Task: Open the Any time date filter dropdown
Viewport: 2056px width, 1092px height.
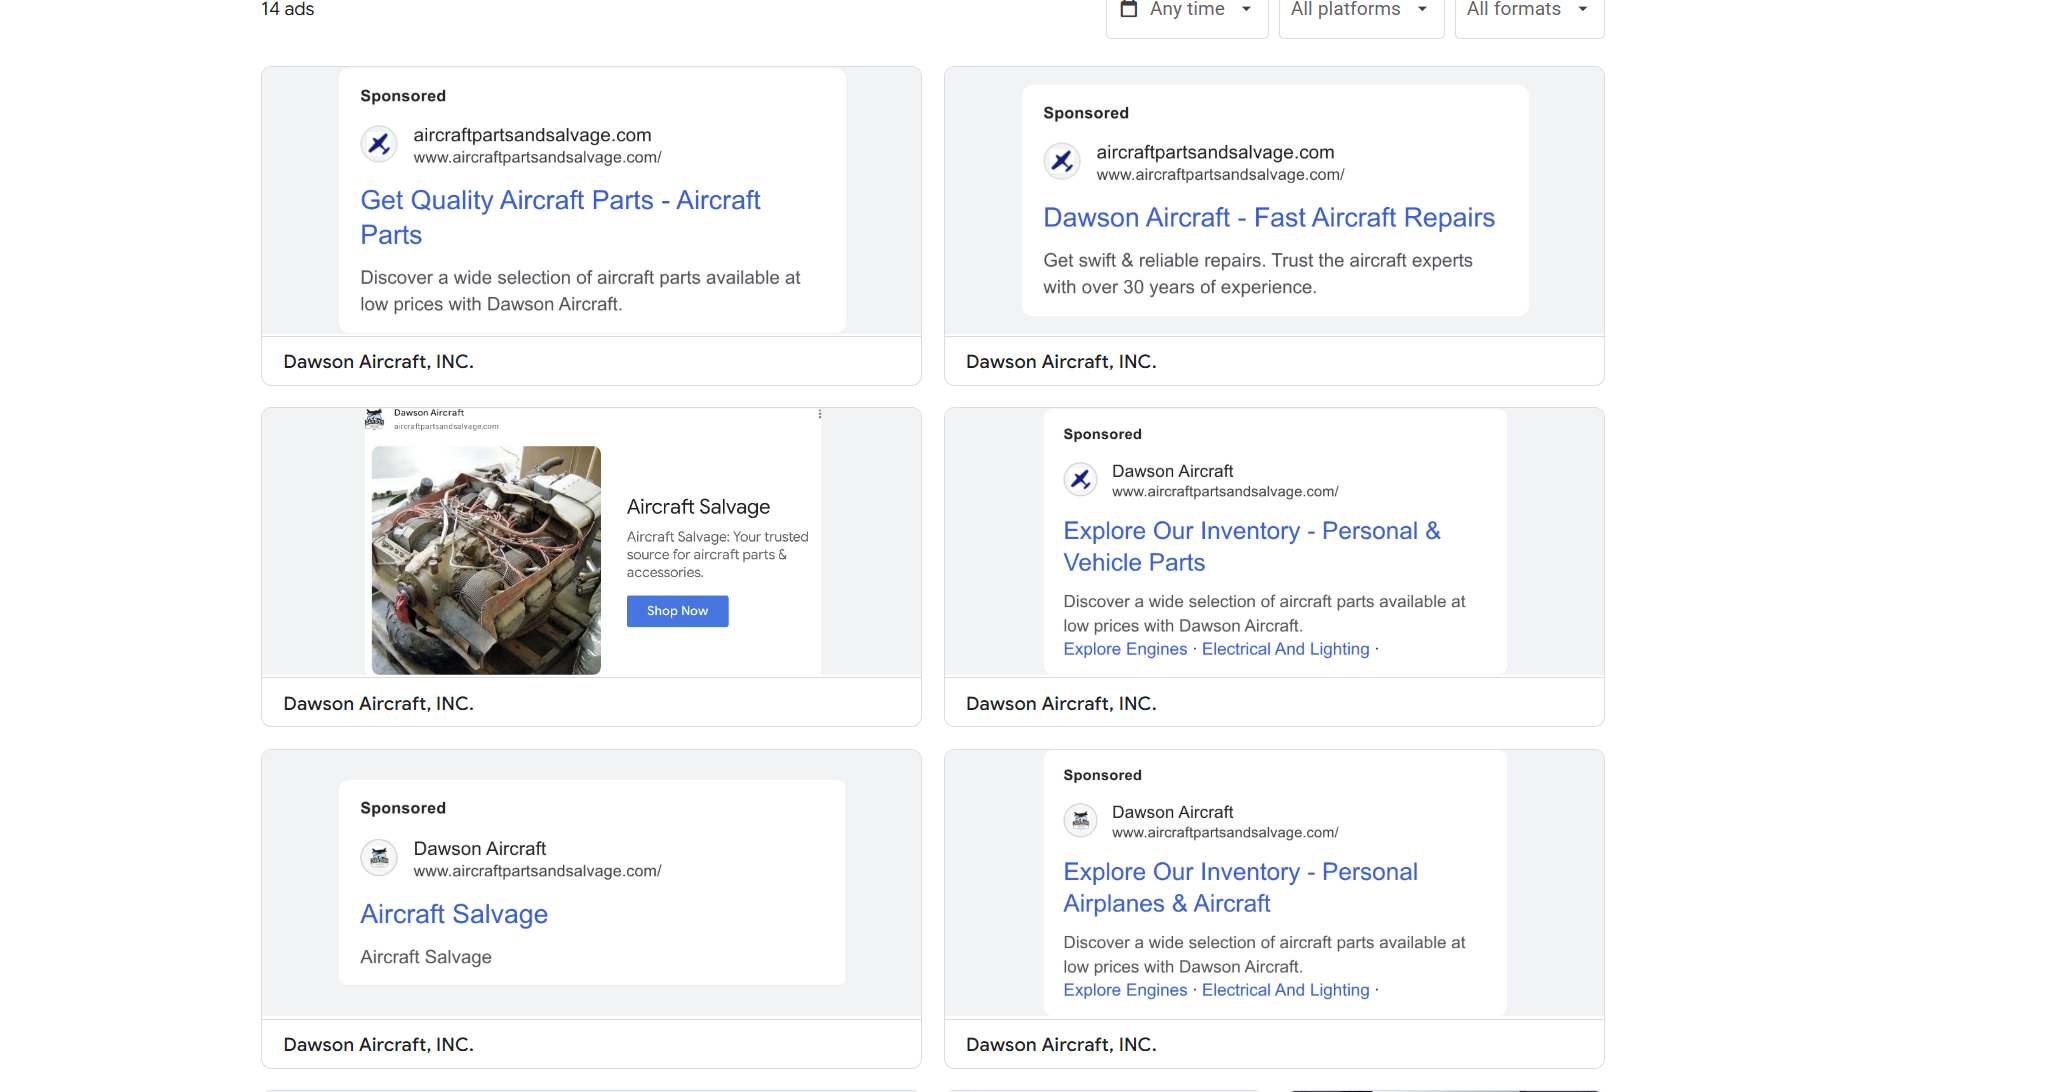Action: [1187, 12]
